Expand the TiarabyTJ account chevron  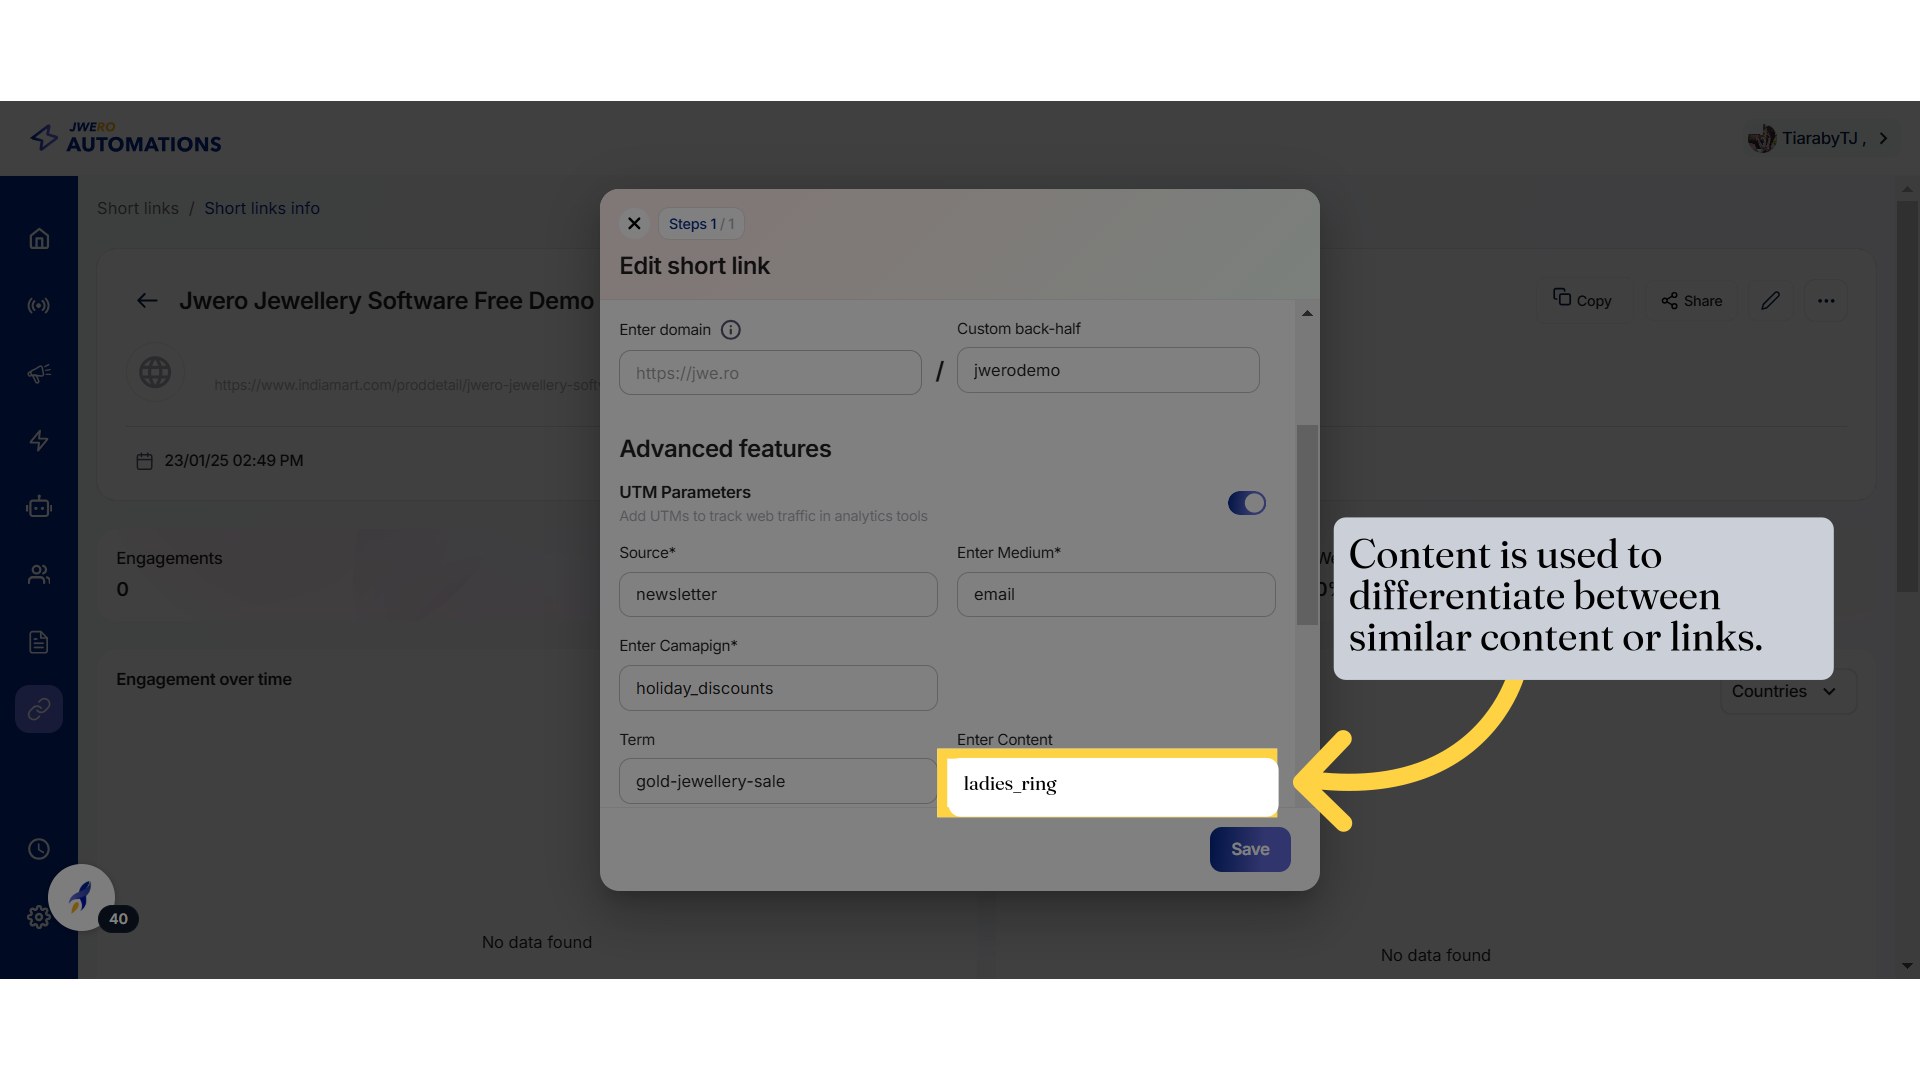pos(1884,138)
